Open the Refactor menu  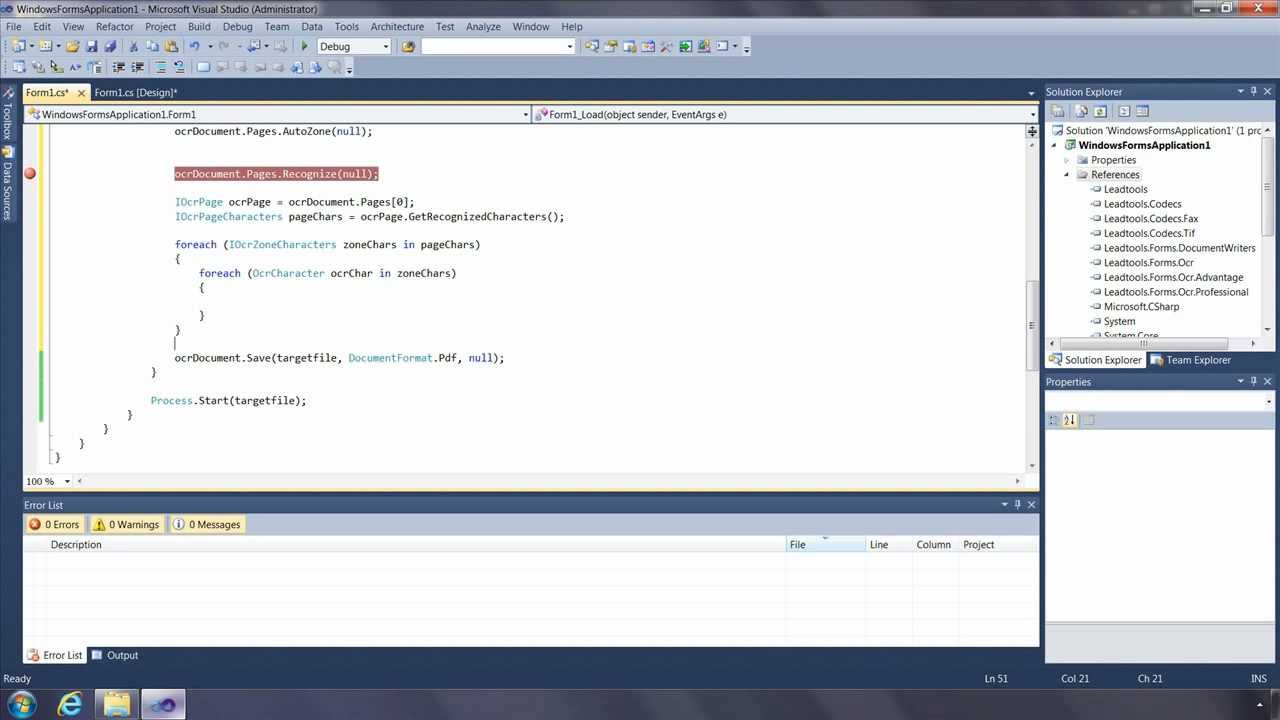click(x=115, y=27)
